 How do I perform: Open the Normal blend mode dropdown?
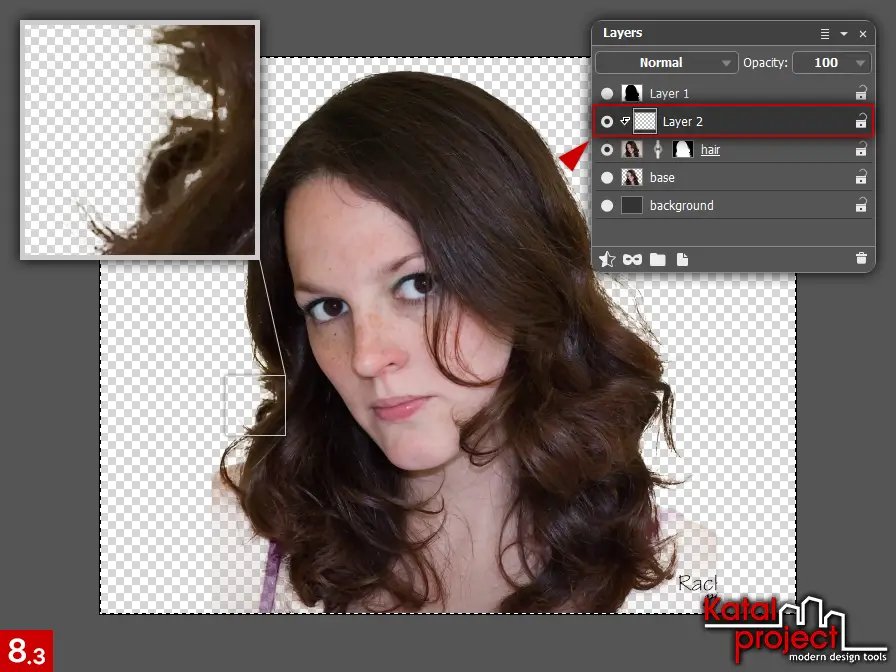tap(665, 62)
